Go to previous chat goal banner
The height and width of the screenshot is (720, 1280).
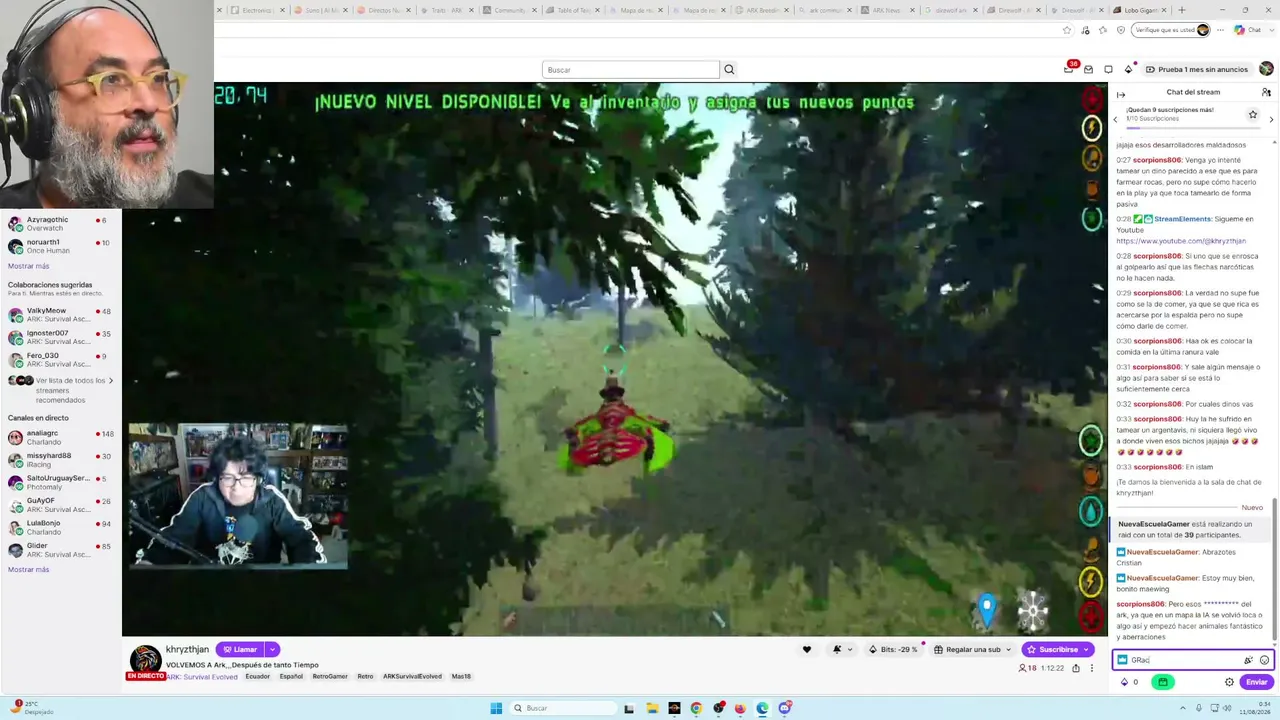(1116, 120)
